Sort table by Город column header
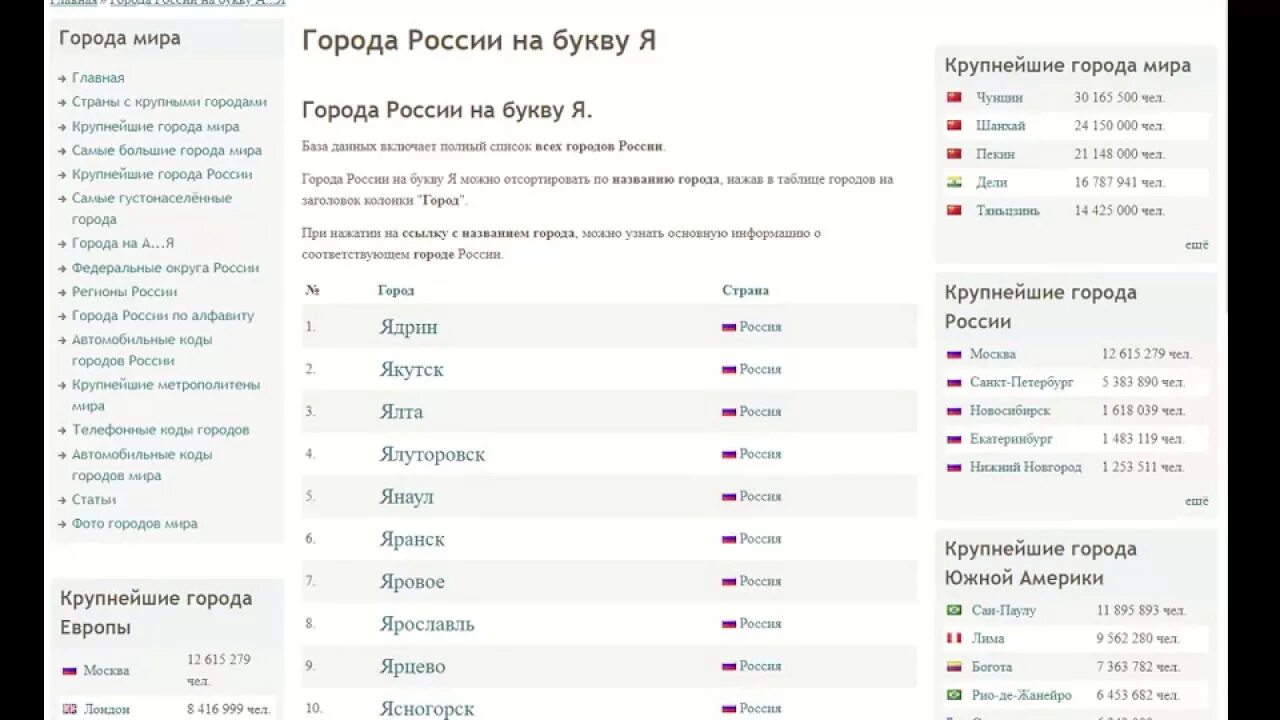The width and height of the screenshot is (1280, 720). pos(396,290)
